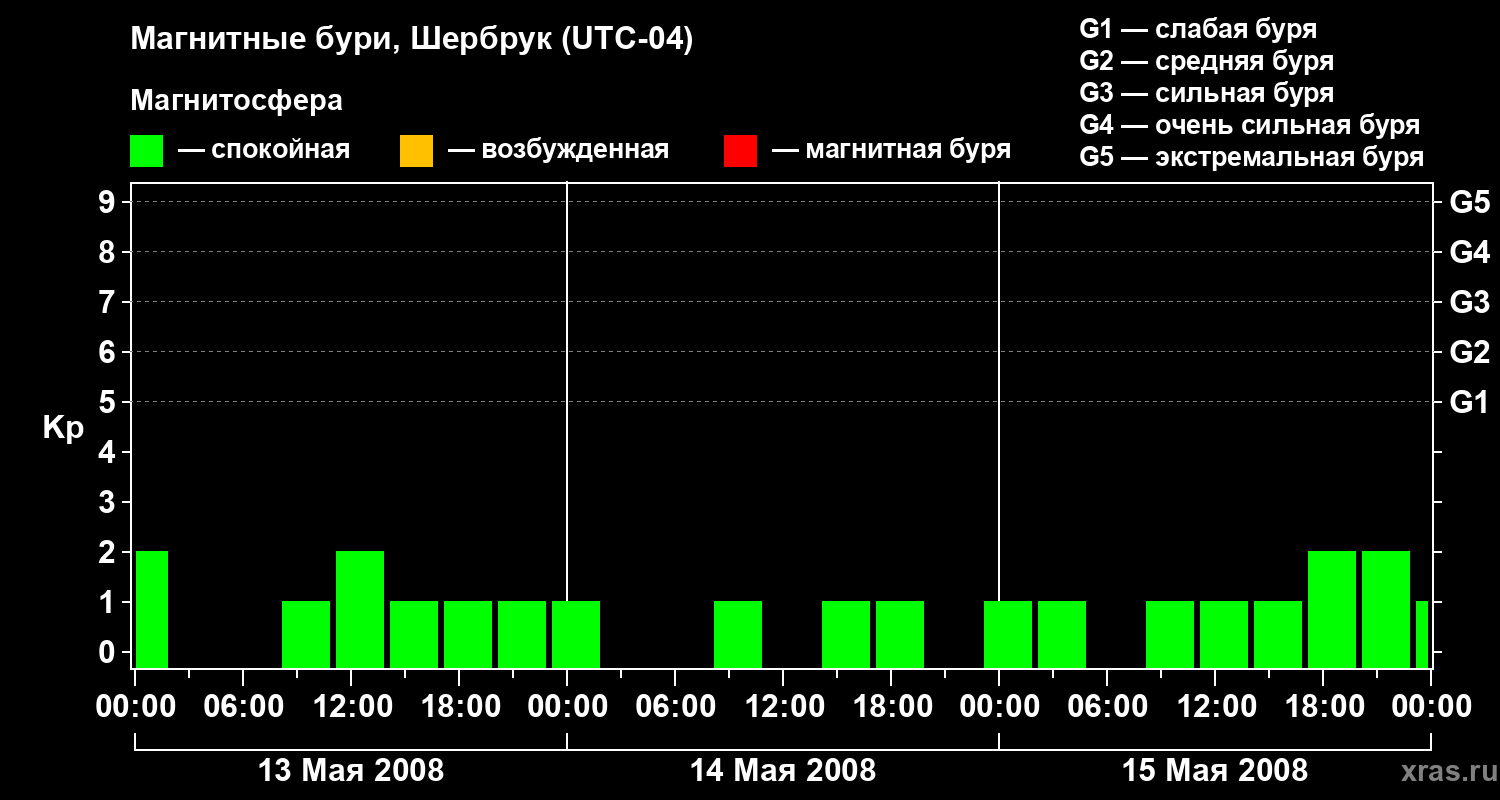Click the 'G2 — средняя буря' legend line
The height and width of the screenshot is (800, 1500).
click(x=1206, y=61)
